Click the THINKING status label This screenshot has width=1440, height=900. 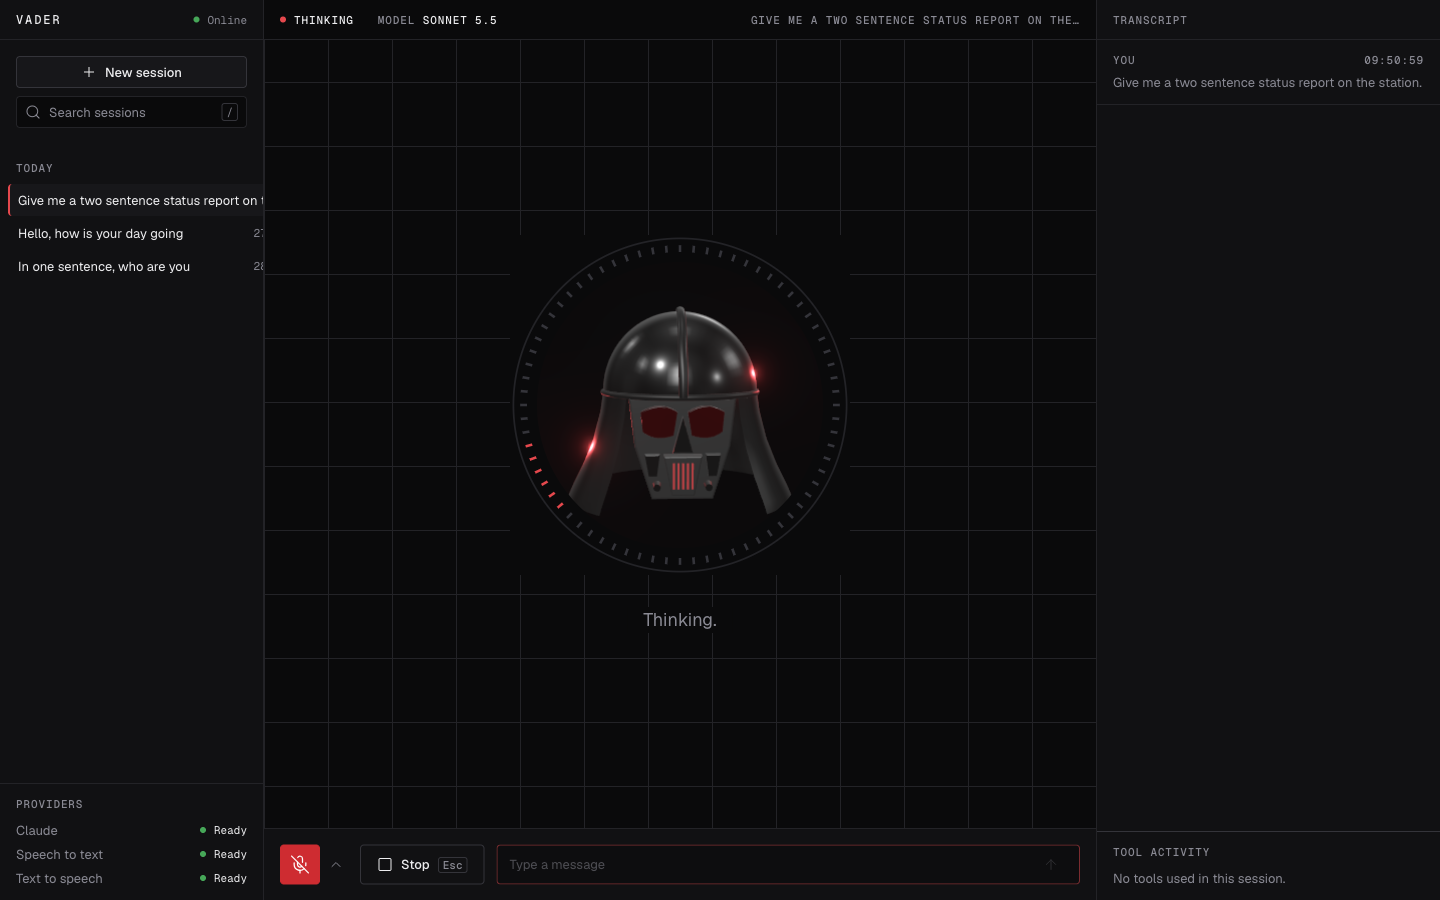317,20
